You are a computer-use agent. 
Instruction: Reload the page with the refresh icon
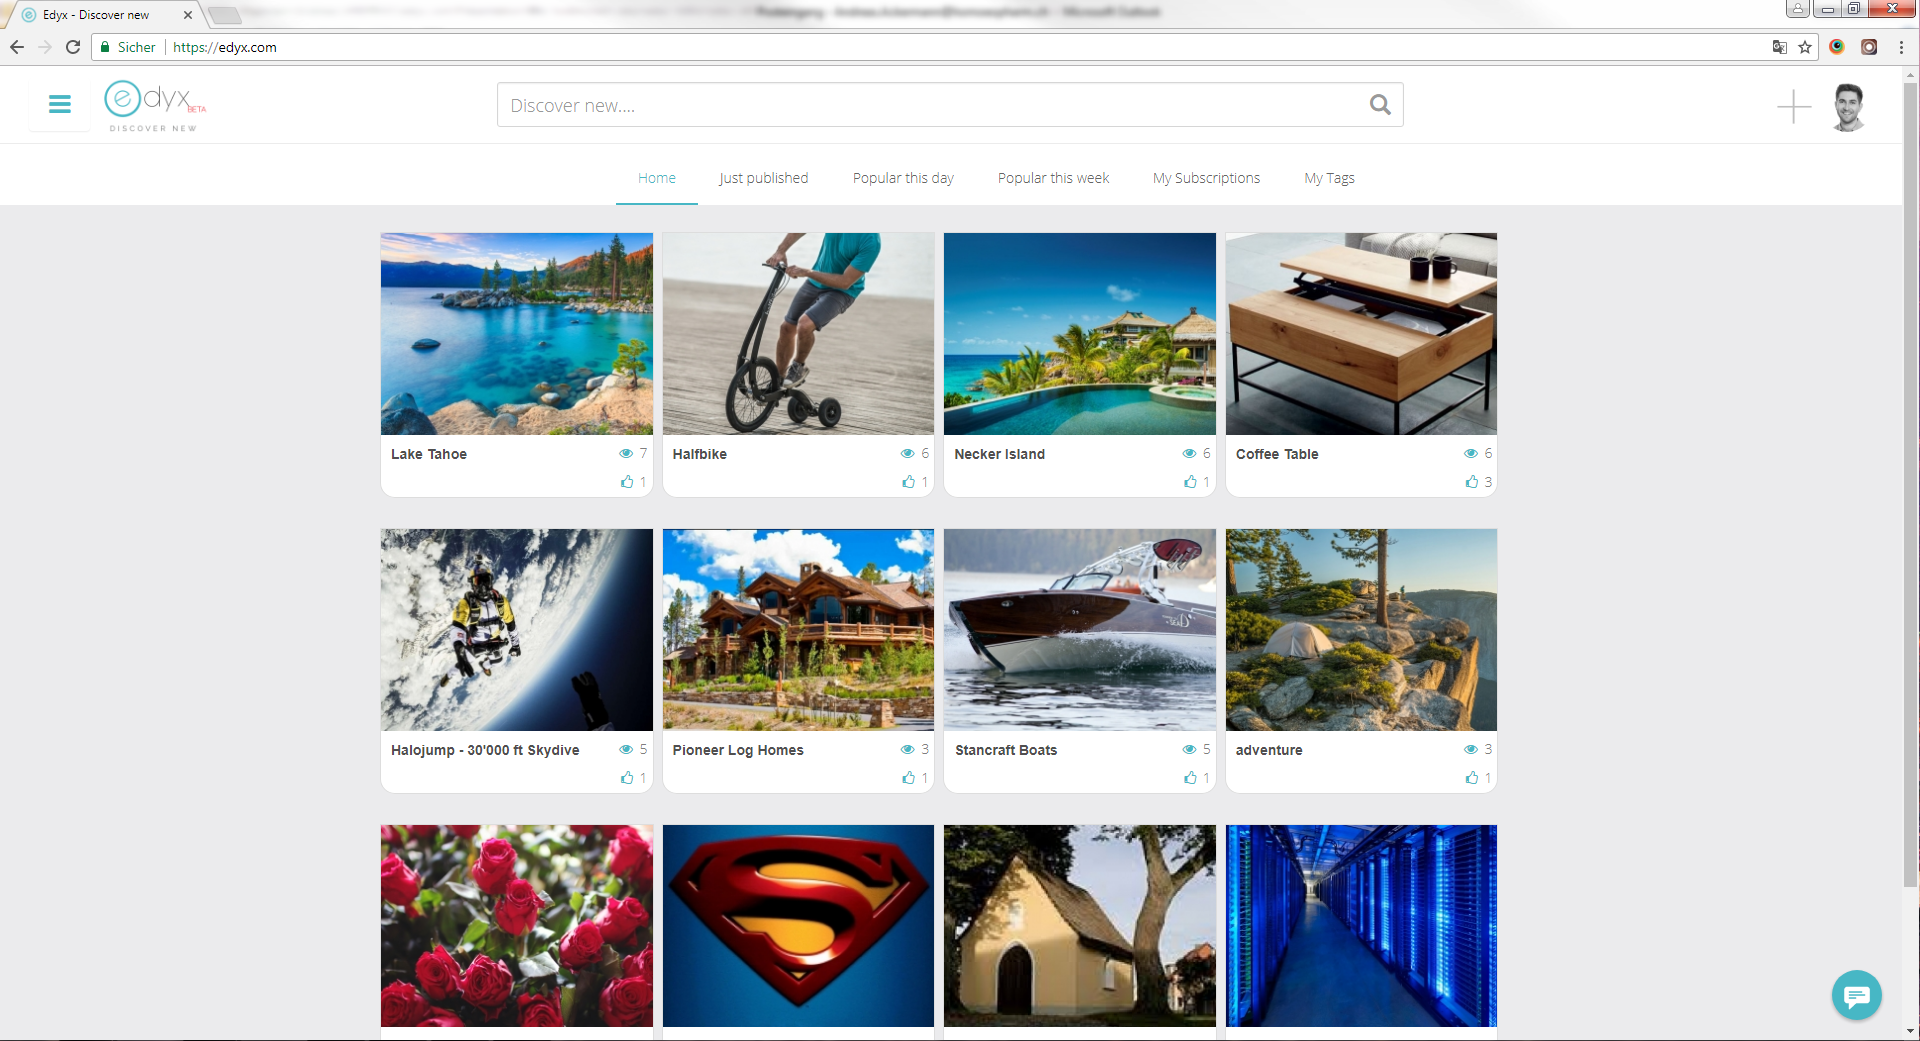pyautogui.click(x=73, y=46)
